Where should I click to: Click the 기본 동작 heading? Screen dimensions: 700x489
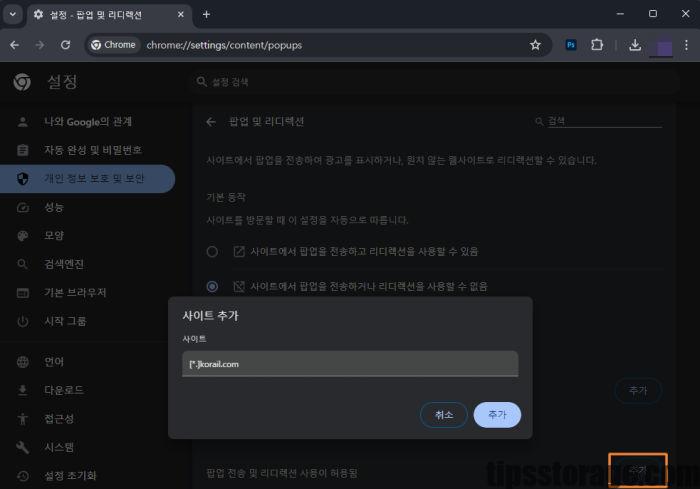(x=226, y=197)
